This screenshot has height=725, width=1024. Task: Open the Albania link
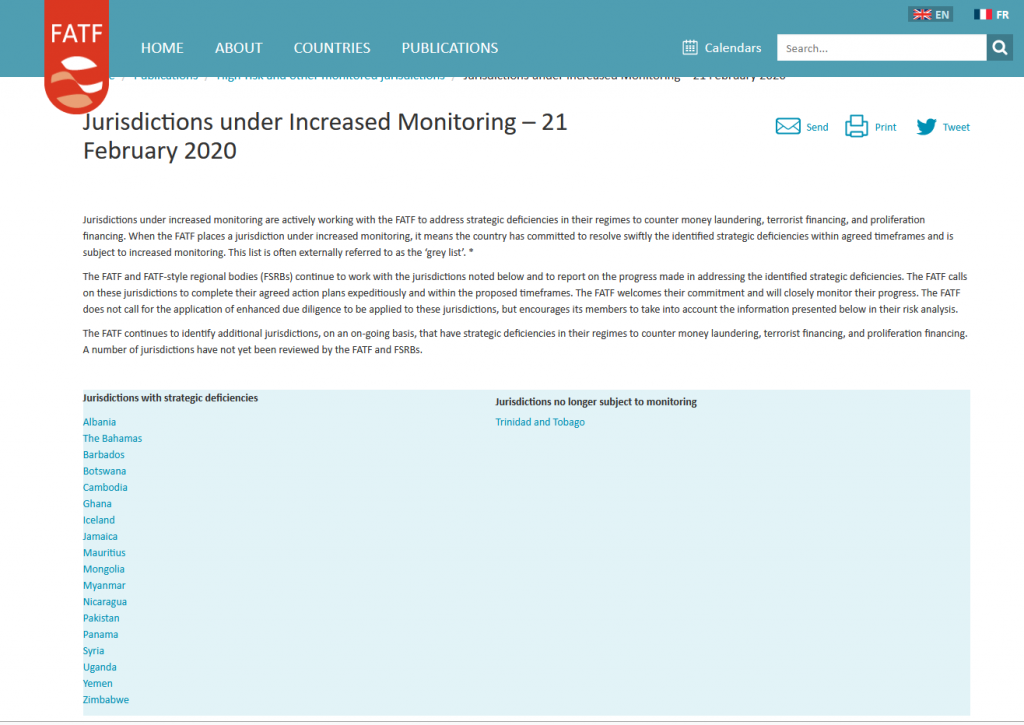[99, 422]
